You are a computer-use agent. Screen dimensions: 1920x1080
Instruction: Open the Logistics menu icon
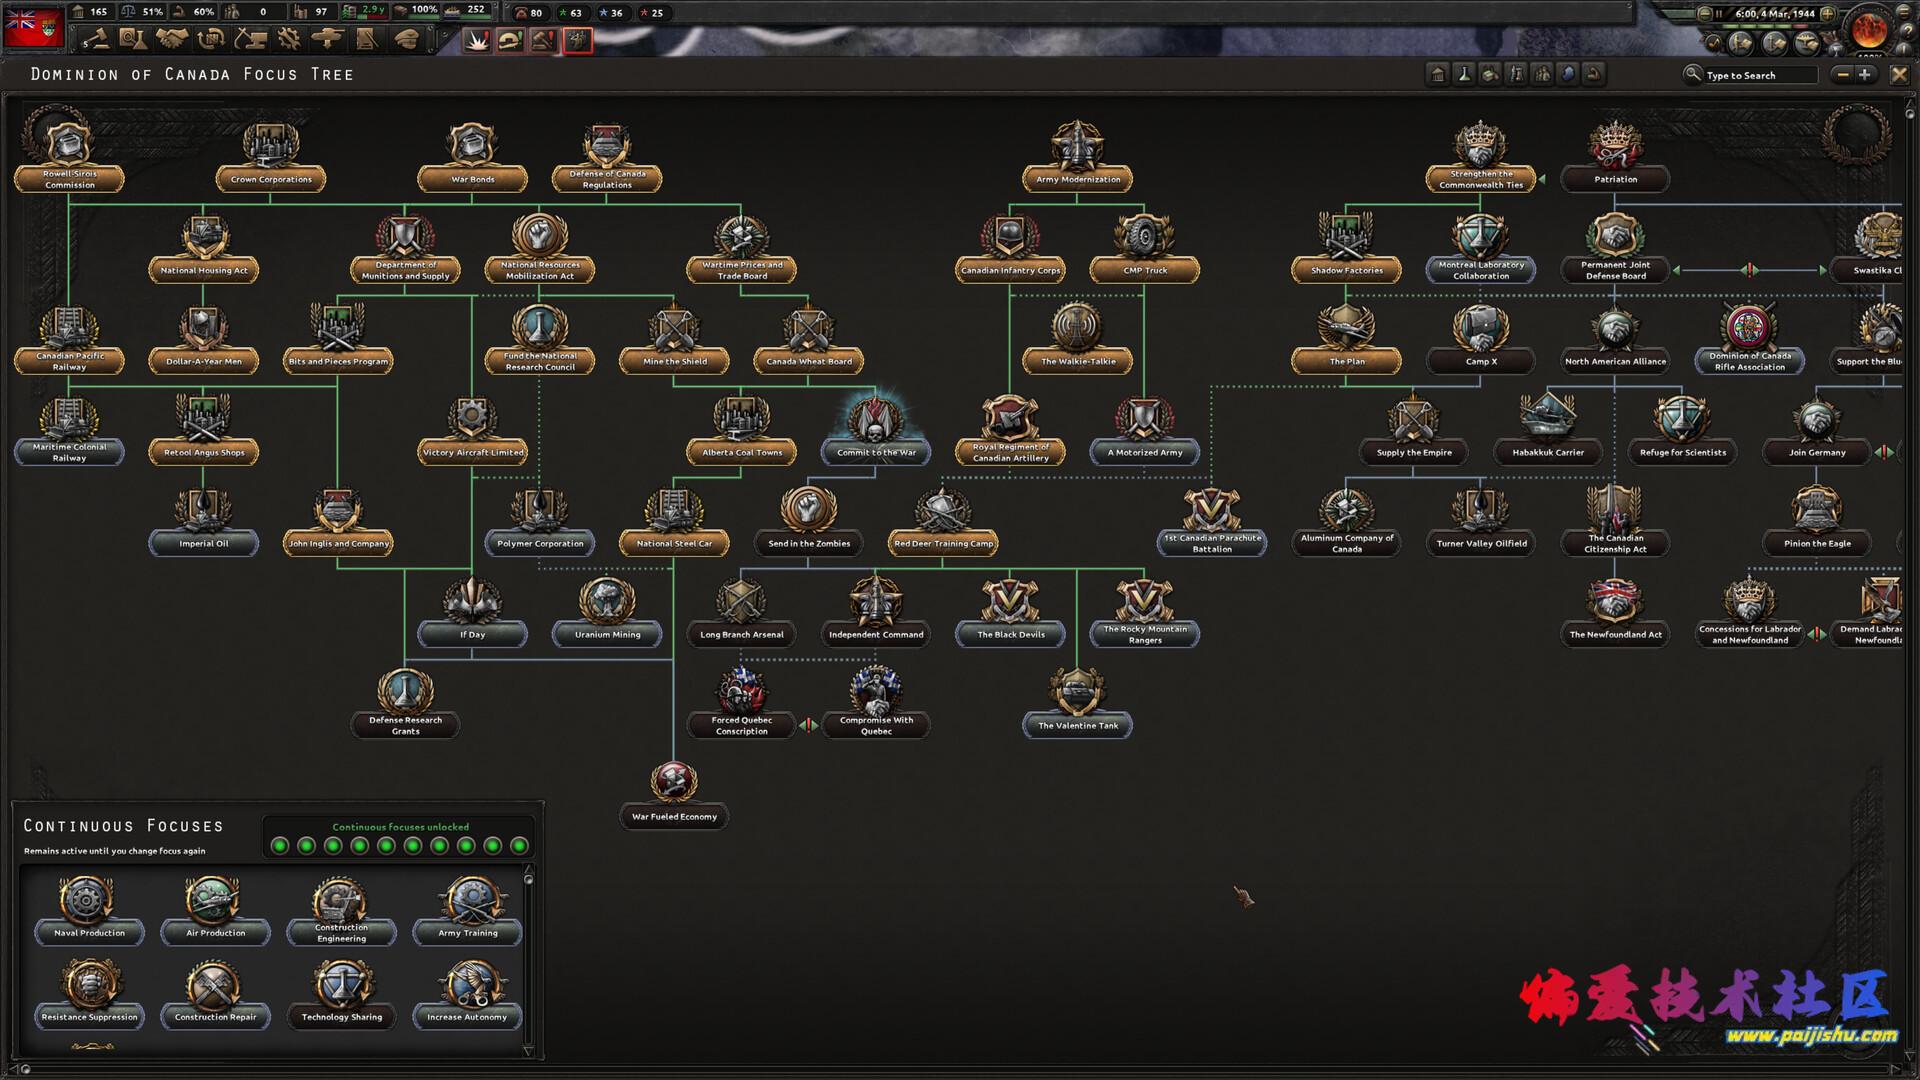367,39
